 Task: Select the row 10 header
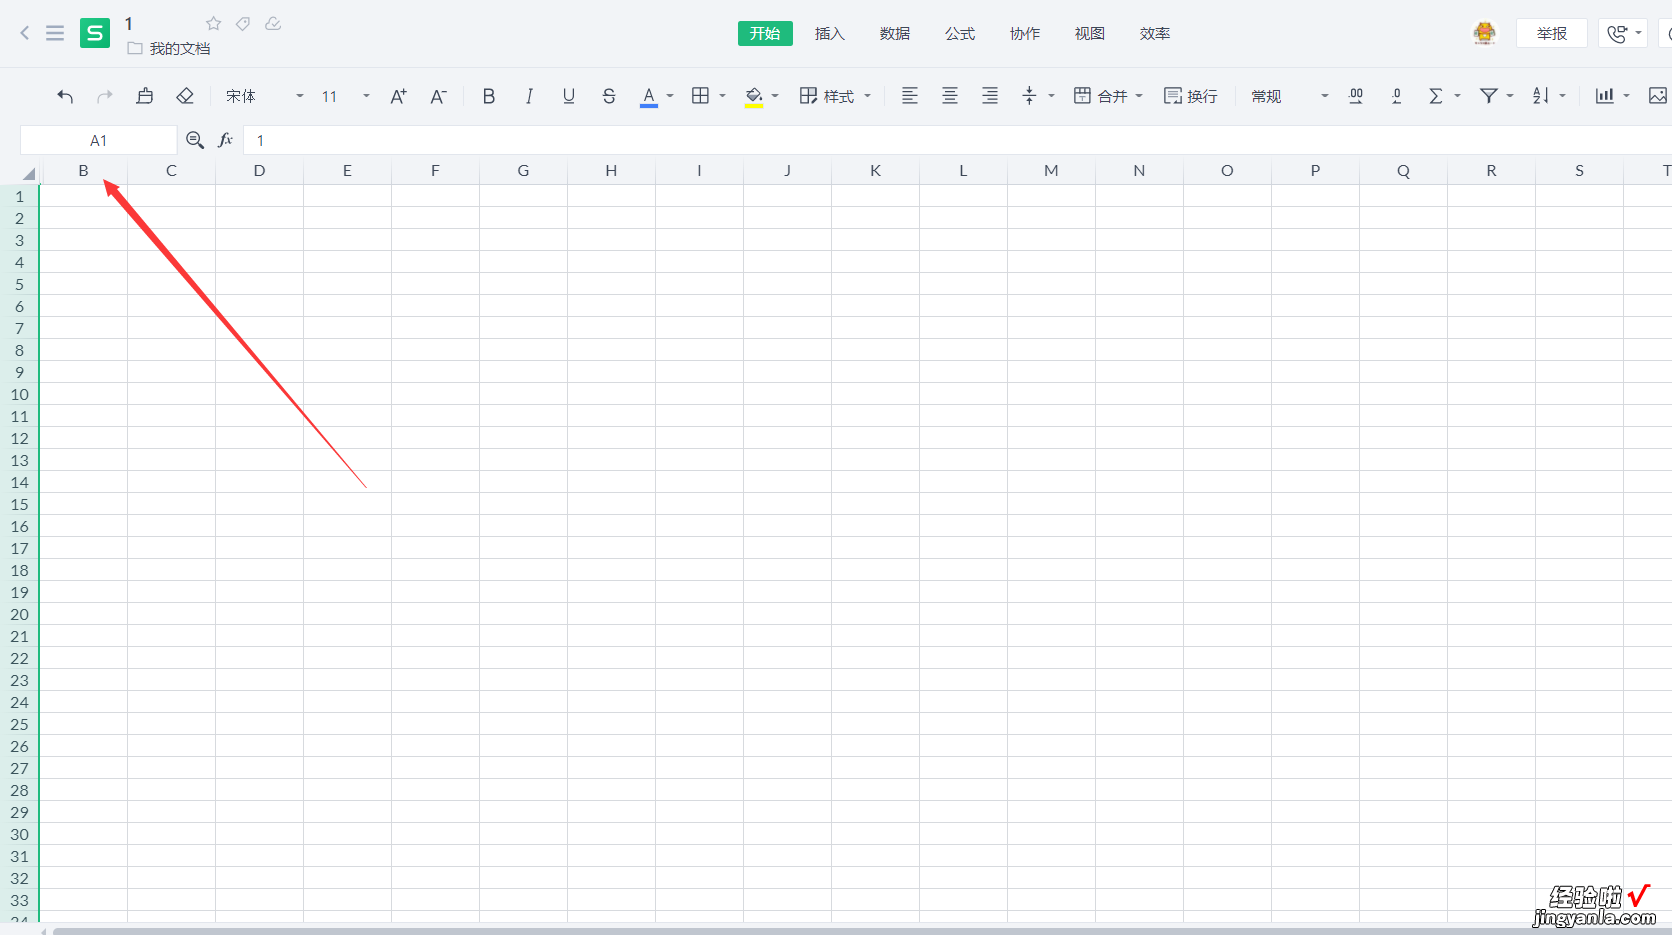(x=20, y=394)
